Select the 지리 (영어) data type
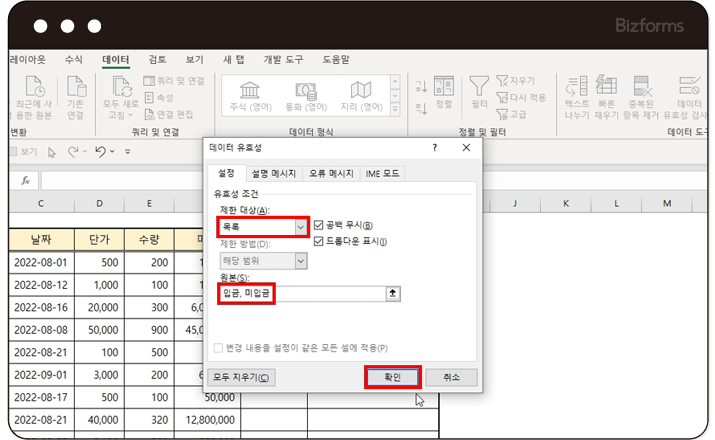The width and height of the screenshot is (715, 440). tap(361, 96)
